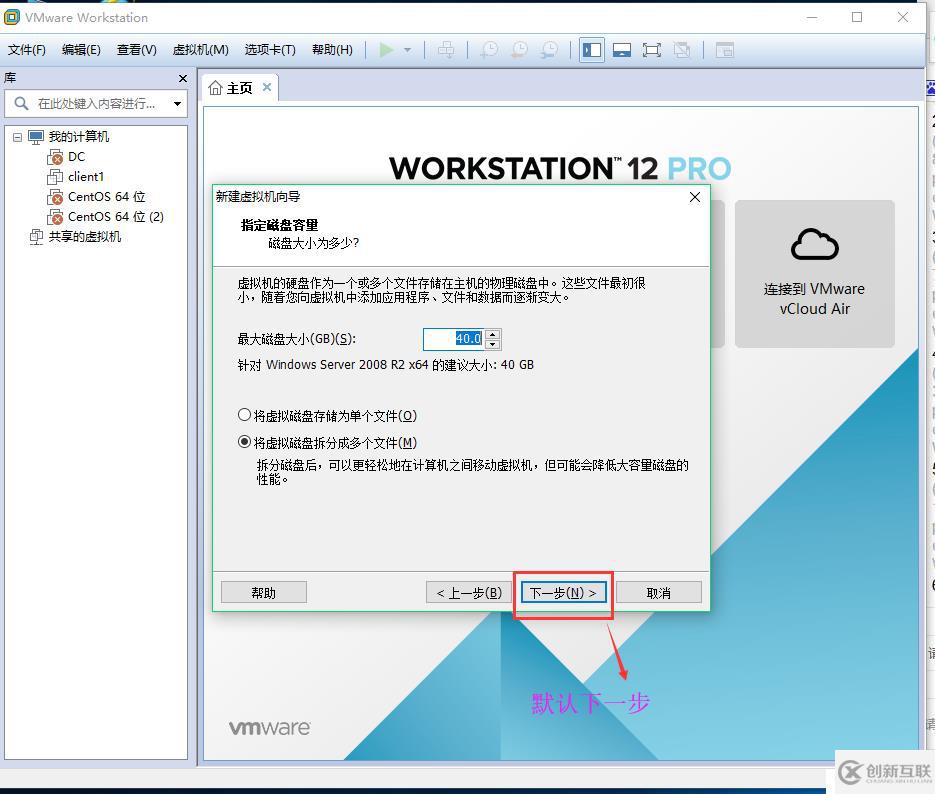Image resolution: width=935 pixels, height=794 pixels.
Task: Toggle the library sidebar view icon
Action: click(x=592, y=50)
